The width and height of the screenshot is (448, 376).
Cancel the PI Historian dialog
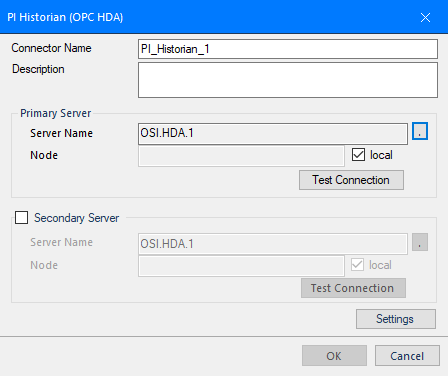tap(407, 356)
